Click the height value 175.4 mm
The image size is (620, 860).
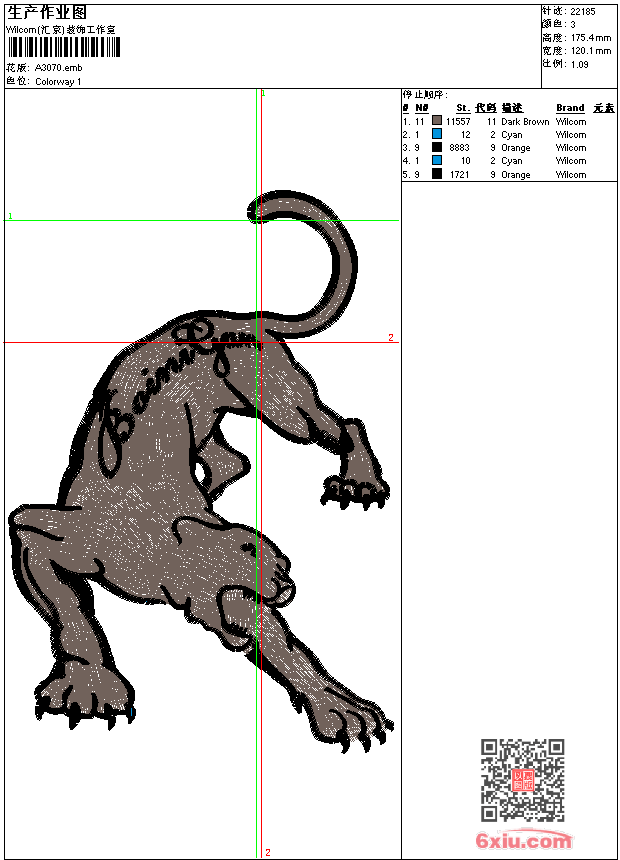point(590,37)
